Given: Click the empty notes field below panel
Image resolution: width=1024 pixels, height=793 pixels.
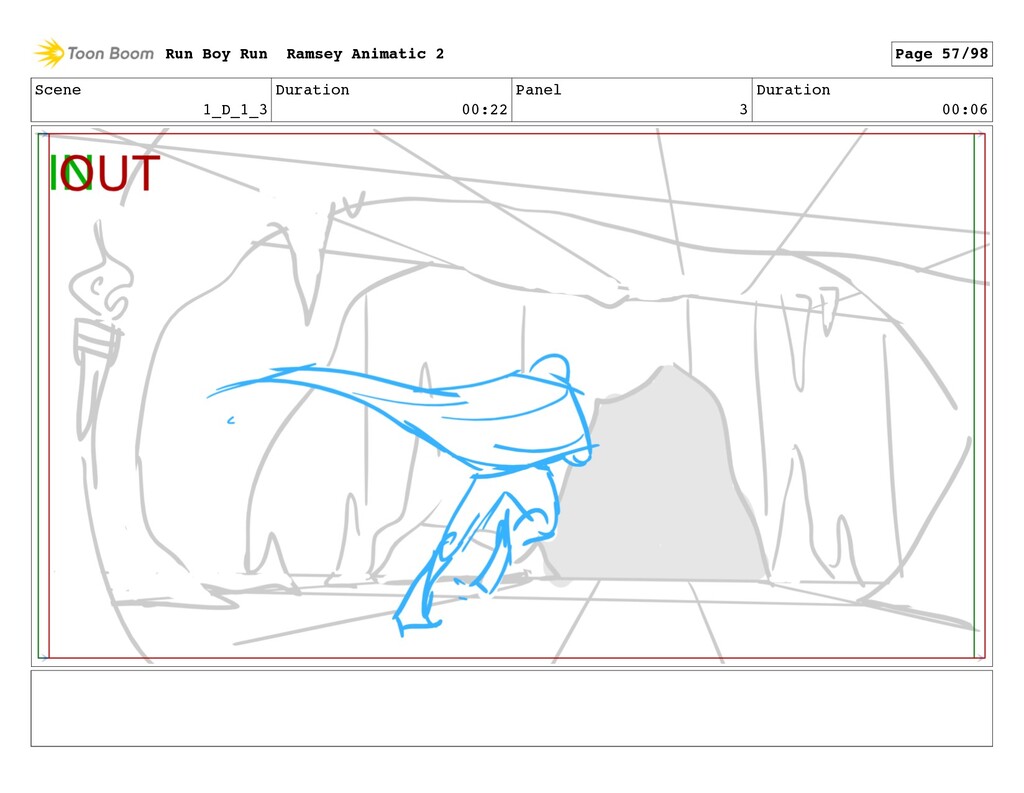Looking at the screenshot, I should pos(511,708).
